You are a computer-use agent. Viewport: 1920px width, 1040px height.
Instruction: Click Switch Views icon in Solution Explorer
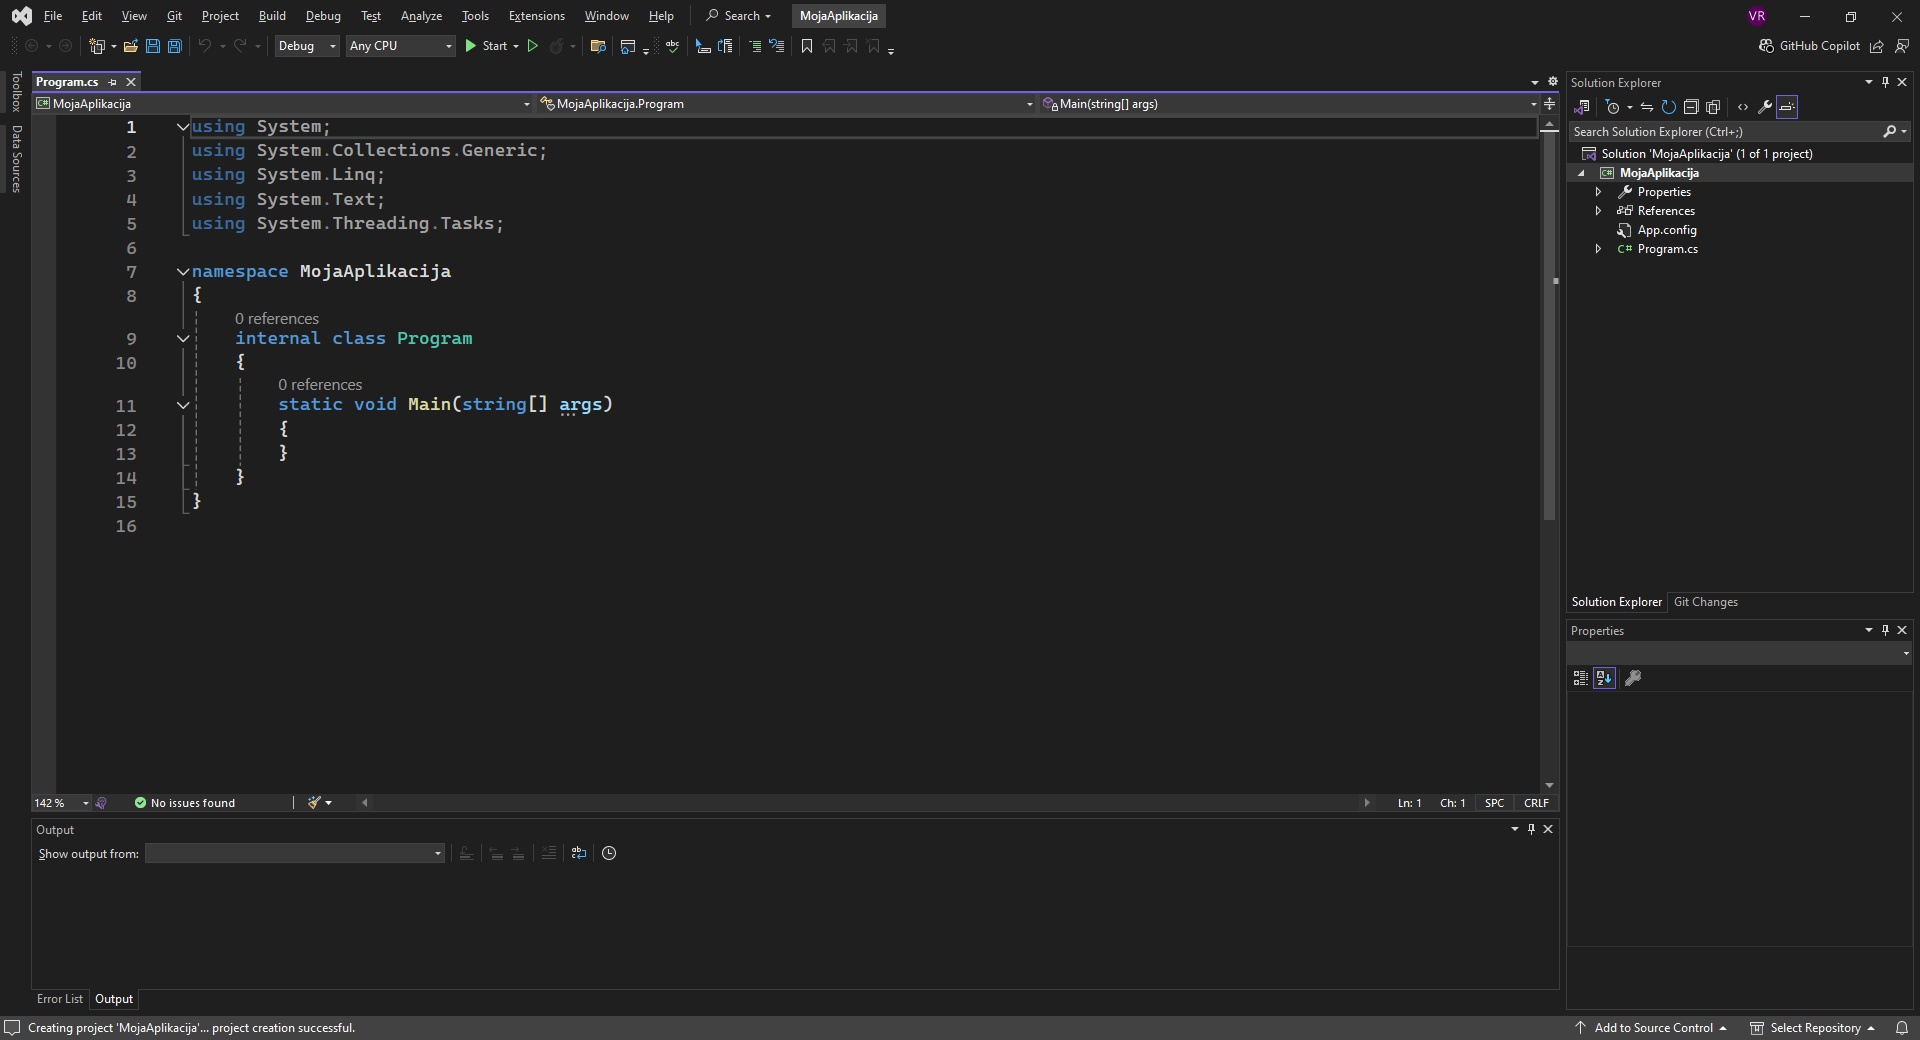point(1582,107)
